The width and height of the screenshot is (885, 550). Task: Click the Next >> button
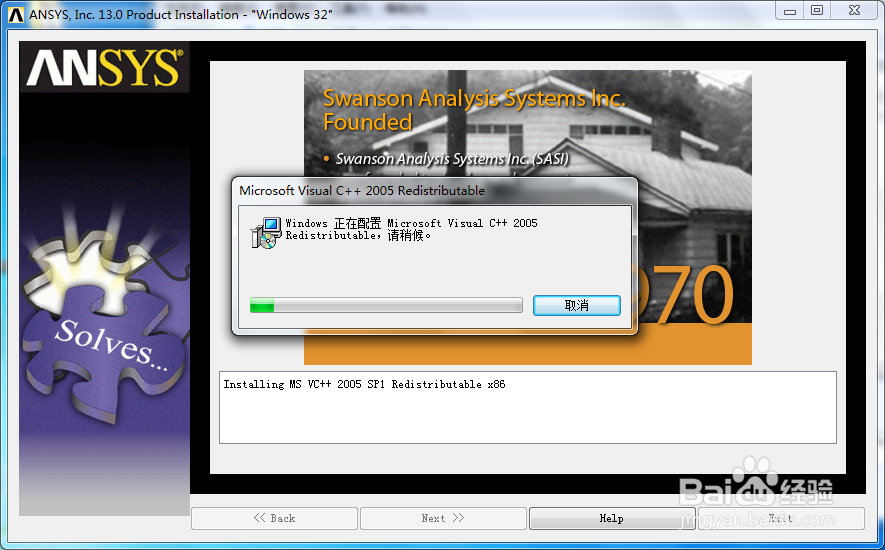[x=443, y=518]
